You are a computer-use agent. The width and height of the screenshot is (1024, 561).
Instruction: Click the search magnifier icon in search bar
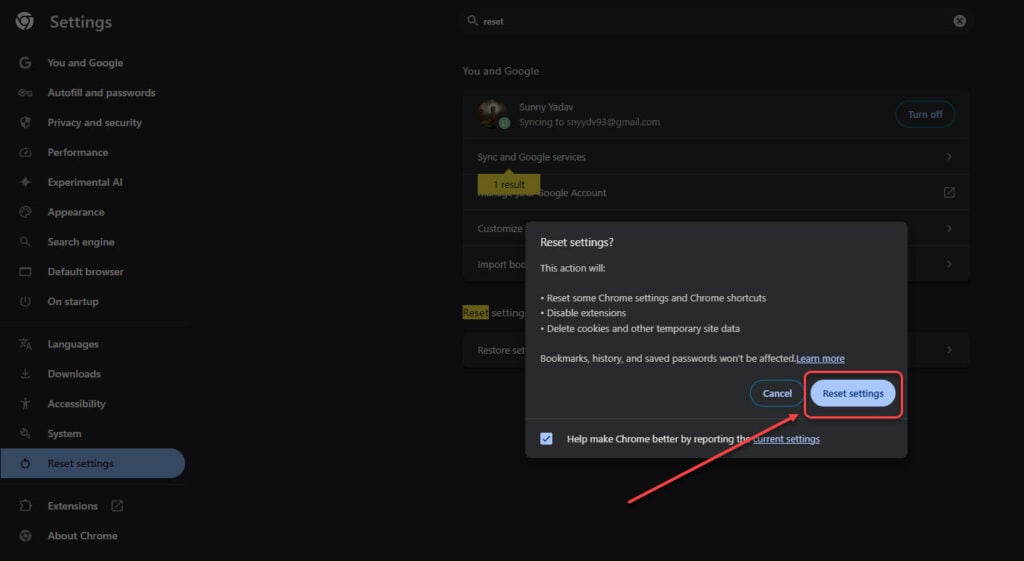[x=472, y=21]
